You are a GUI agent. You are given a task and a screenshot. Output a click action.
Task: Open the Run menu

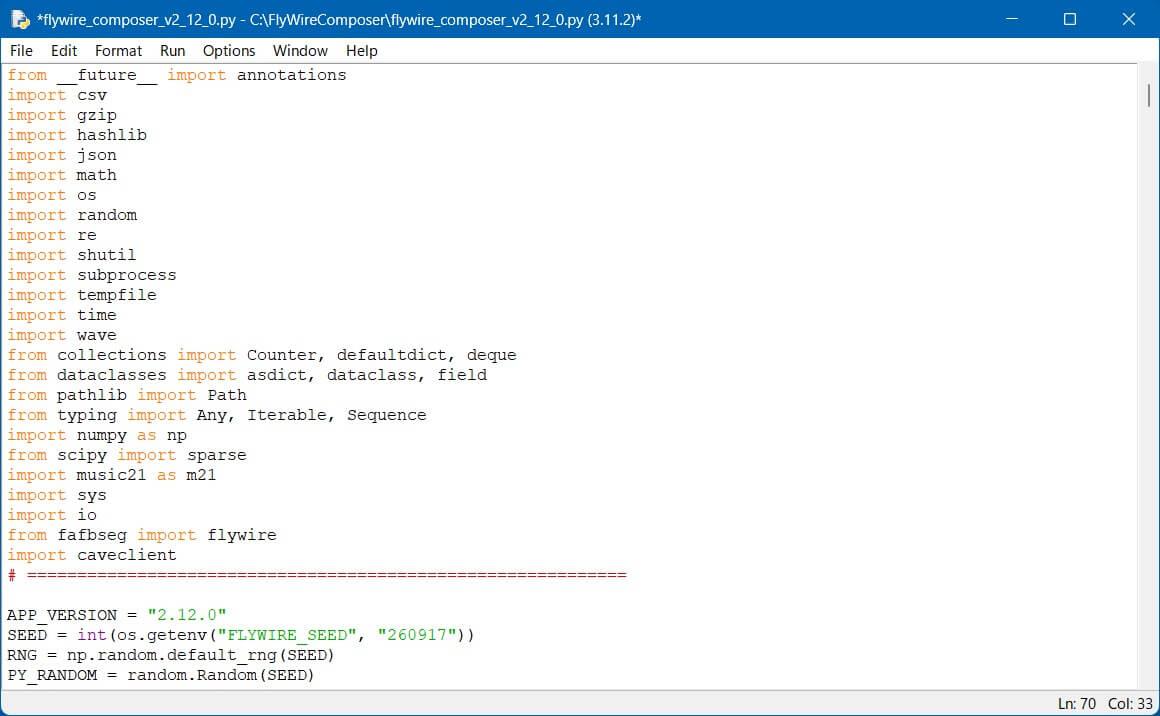pyautogui.click(x=172, y=51)
